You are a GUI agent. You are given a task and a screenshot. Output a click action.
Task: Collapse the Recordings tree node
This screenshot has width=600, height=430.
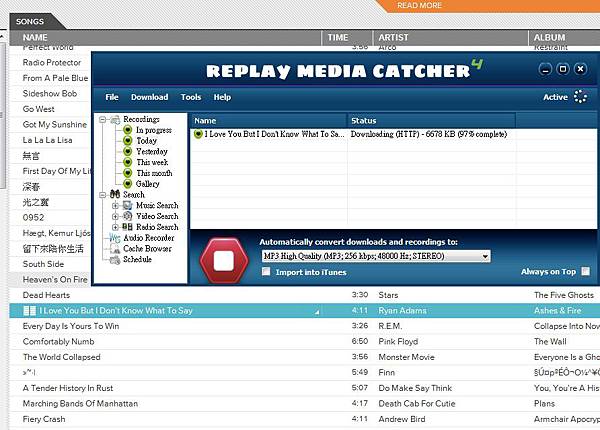(x=102, y=120)
